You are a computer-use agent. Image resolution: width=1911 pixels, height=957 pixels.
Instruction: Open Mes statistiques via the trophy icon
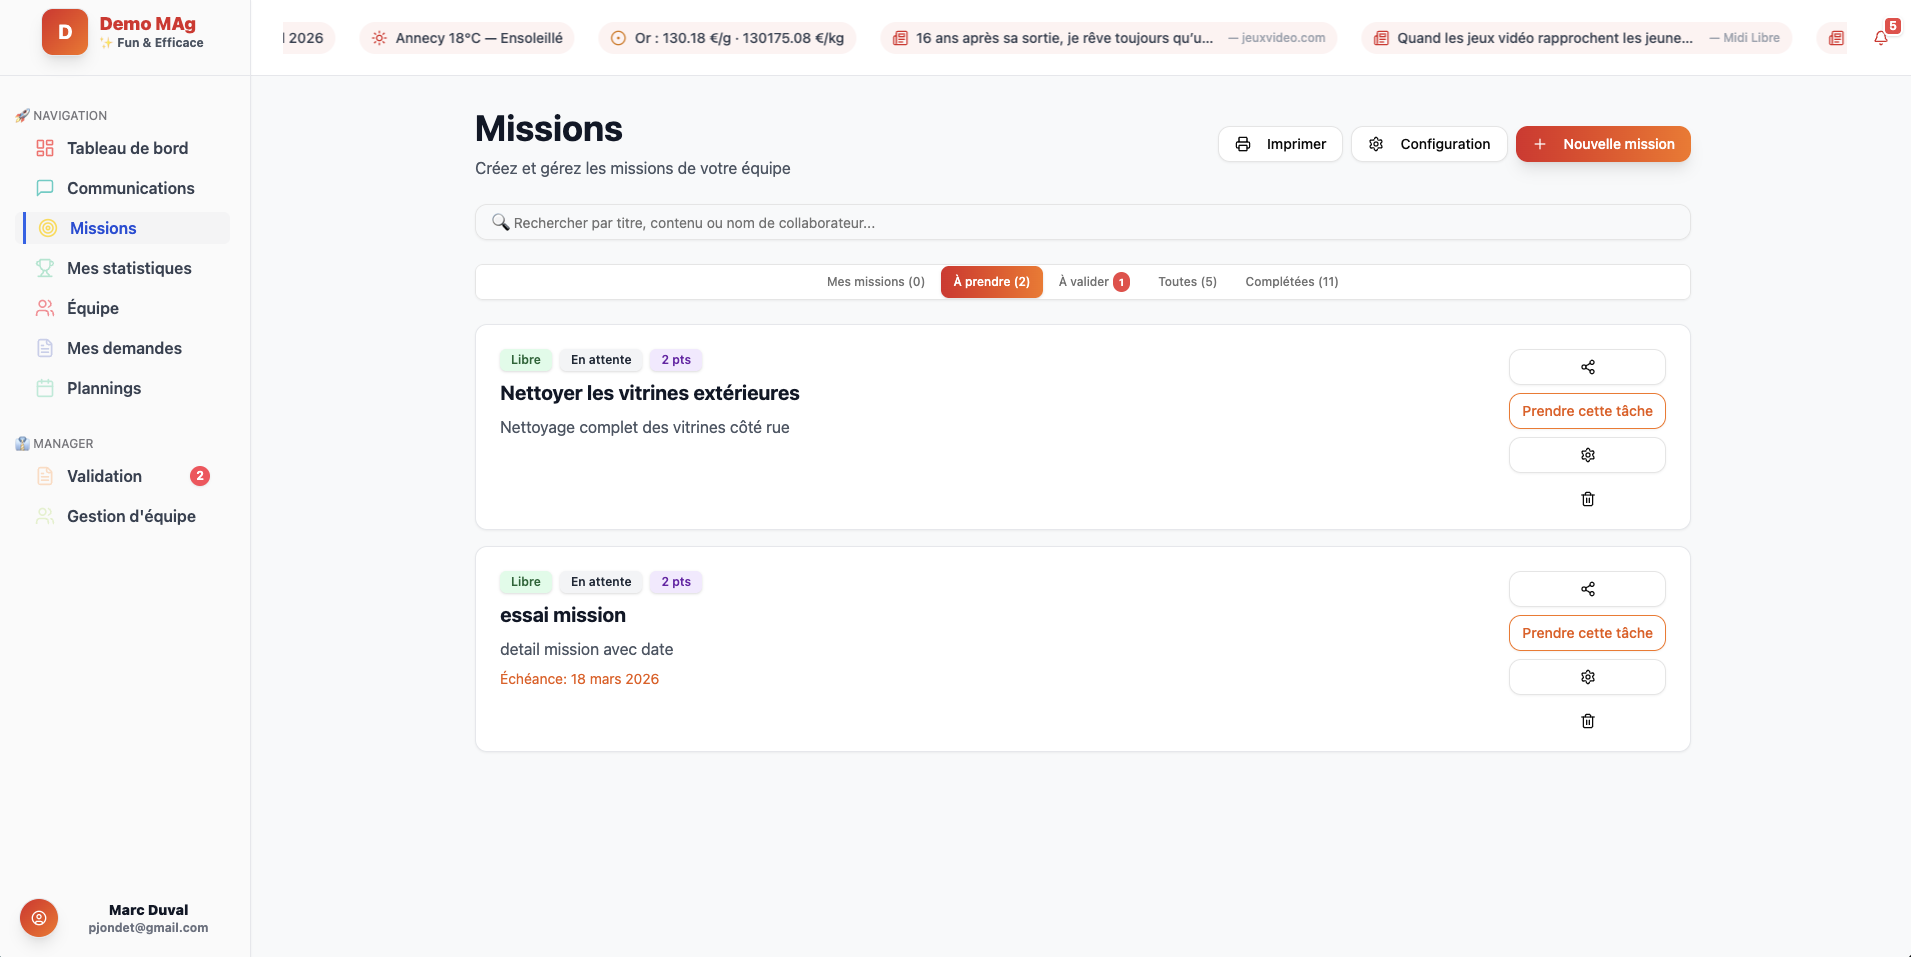[x=45, y=268]
